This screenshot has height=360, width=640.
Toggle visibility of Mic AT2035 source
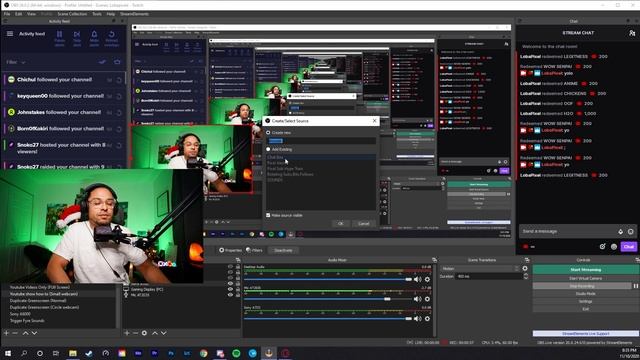(x=231, y=295)
